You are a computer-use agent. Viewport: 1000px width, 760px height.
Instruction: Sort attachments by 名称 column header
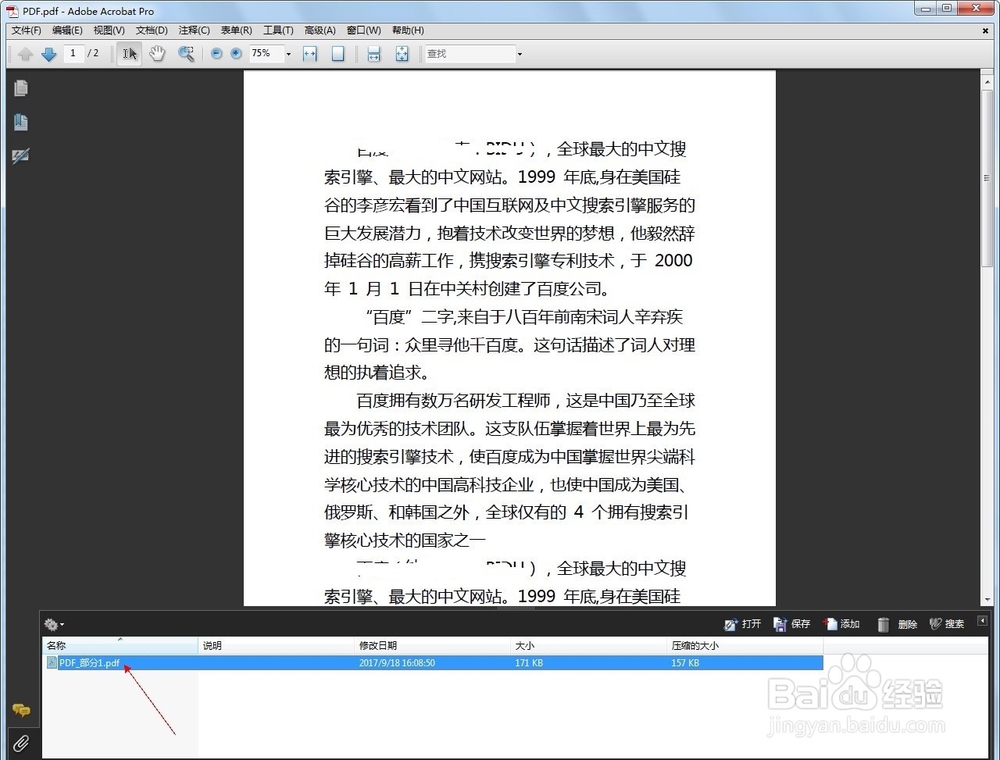click(x=120, y=645)
